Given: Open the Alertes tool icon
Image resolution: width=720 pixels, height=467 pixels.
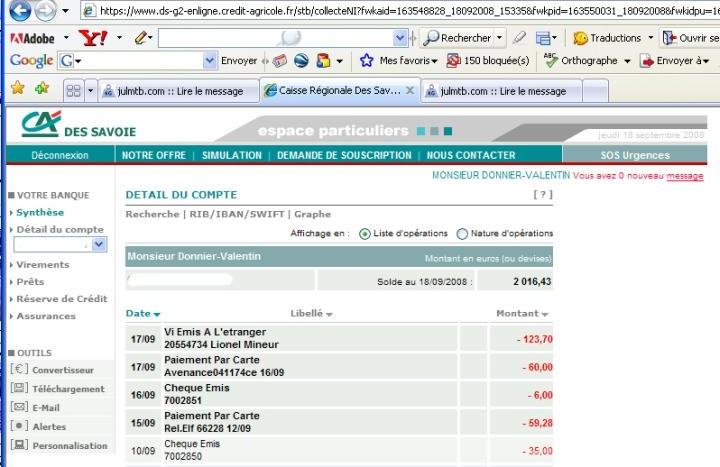Looking at the screenshot, I should point(19,426).
